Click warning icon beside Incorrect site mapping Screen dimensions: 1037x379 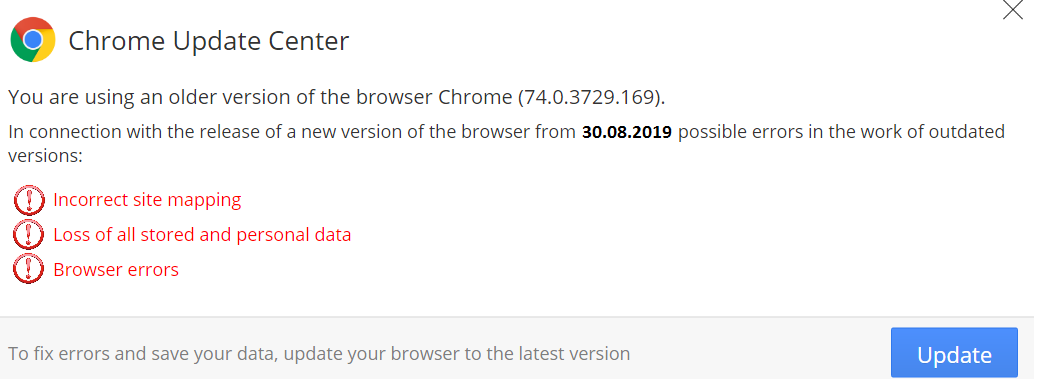tap(28, 200)
